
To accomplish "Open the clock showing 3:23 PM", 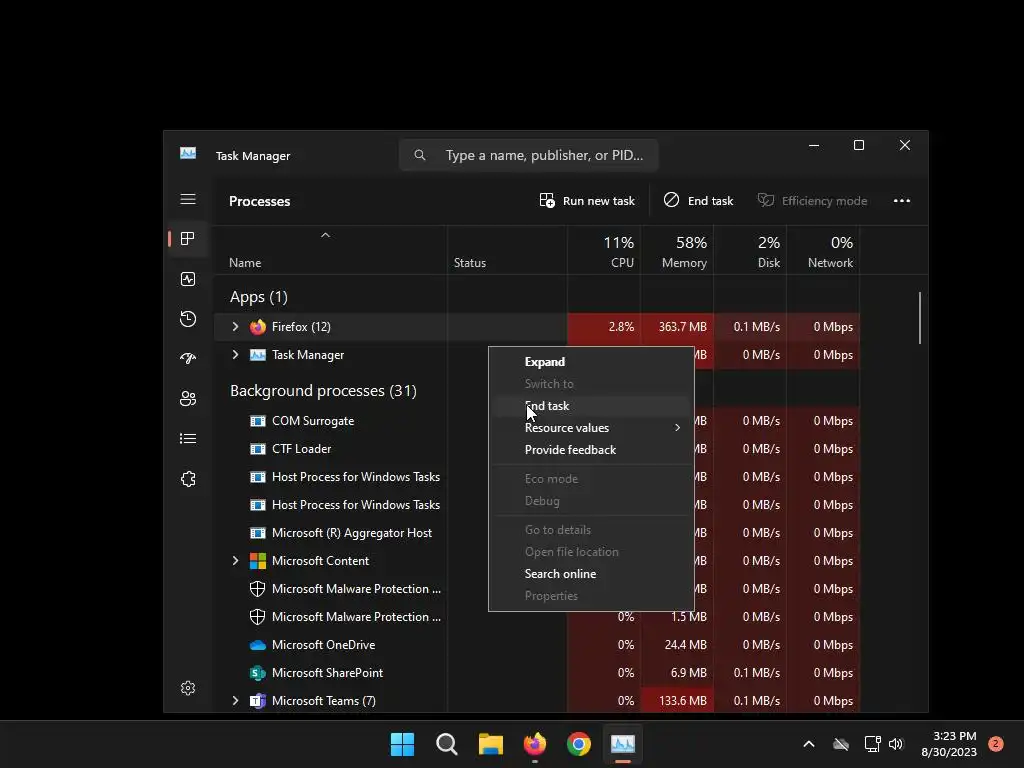I will click(949, 744).
